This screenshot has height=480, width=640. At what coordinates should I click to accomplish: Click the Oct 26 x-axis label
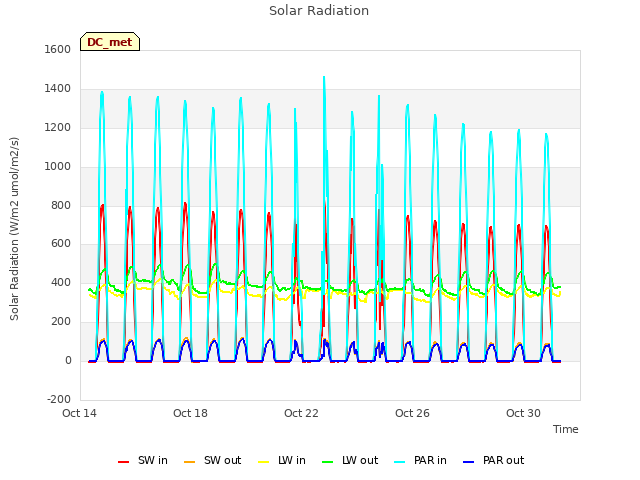click(412, 413)
